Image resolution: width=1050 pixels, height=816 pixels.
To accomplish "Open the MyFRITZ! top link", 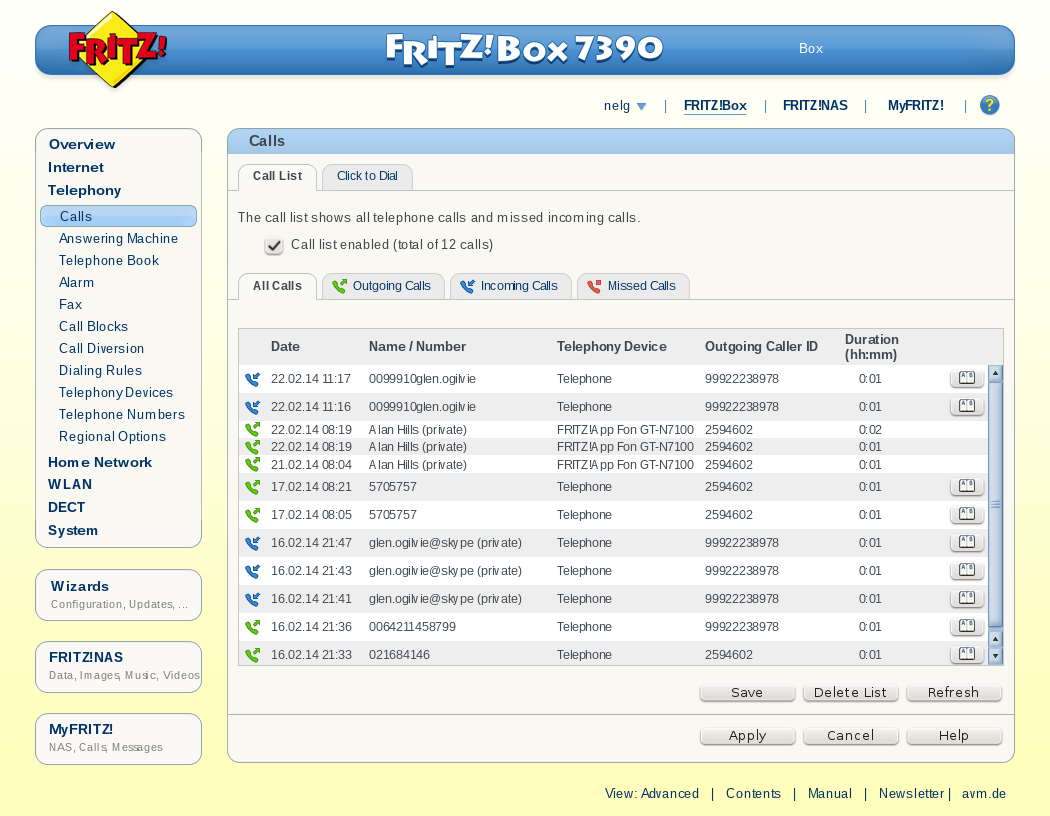I will [x=915, y=106].
